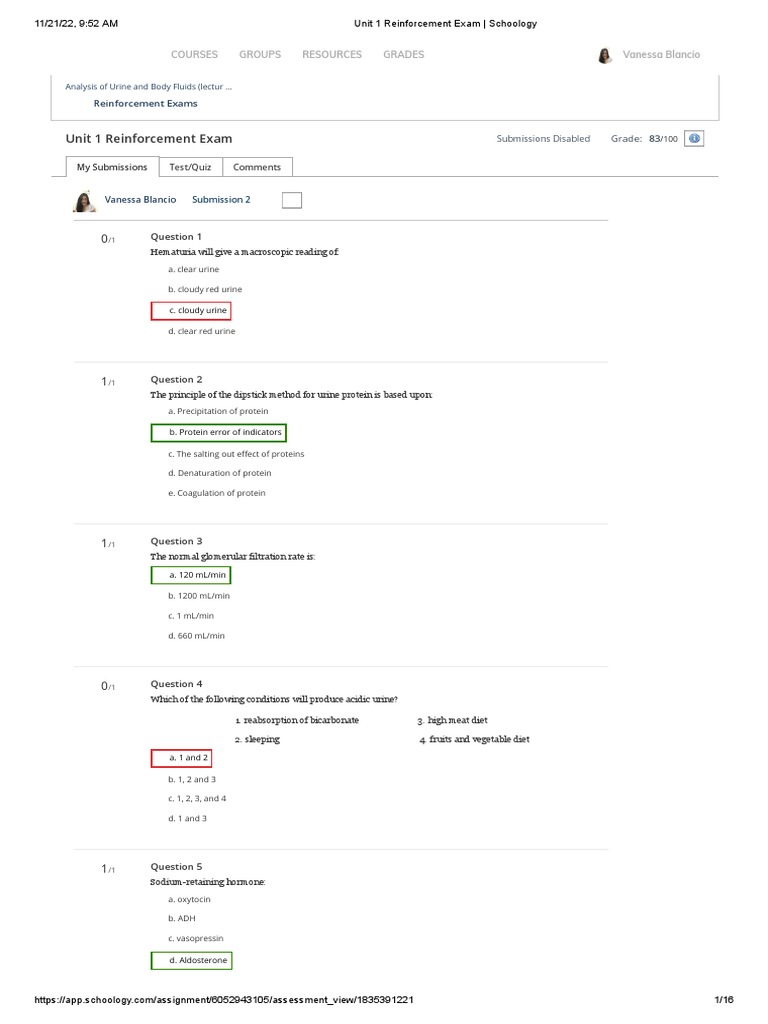Open the Groups menu
768x1024 pixels.
coord(260,55)
